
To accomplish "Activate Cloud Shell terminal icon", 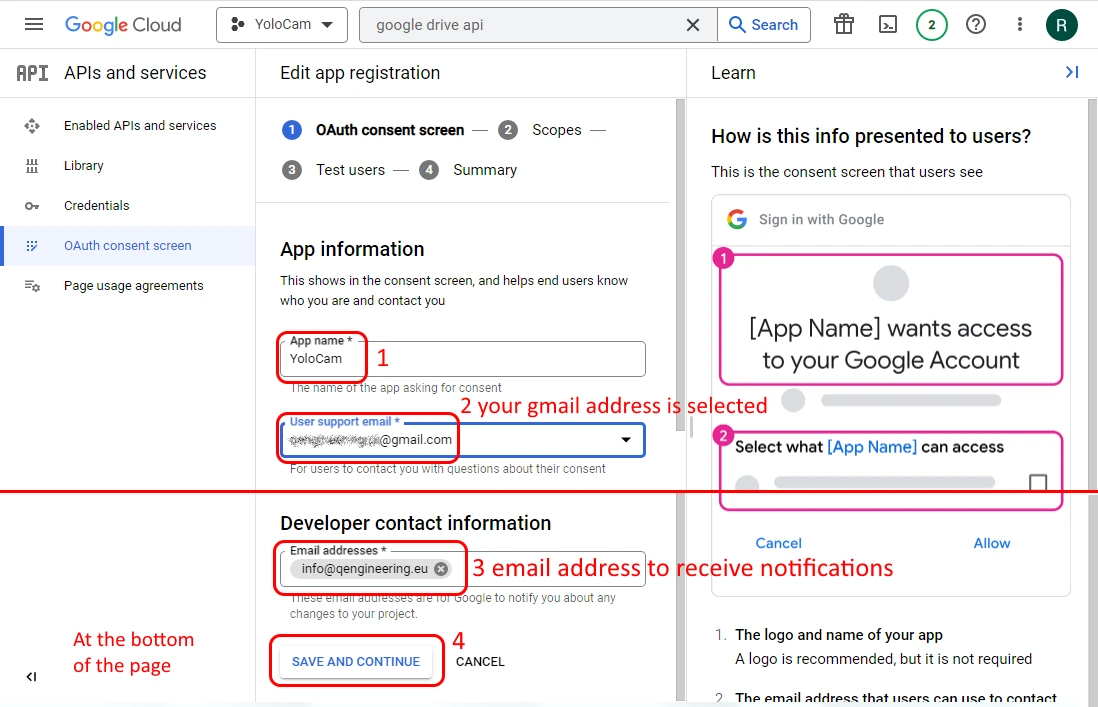I will click(888, 24).
